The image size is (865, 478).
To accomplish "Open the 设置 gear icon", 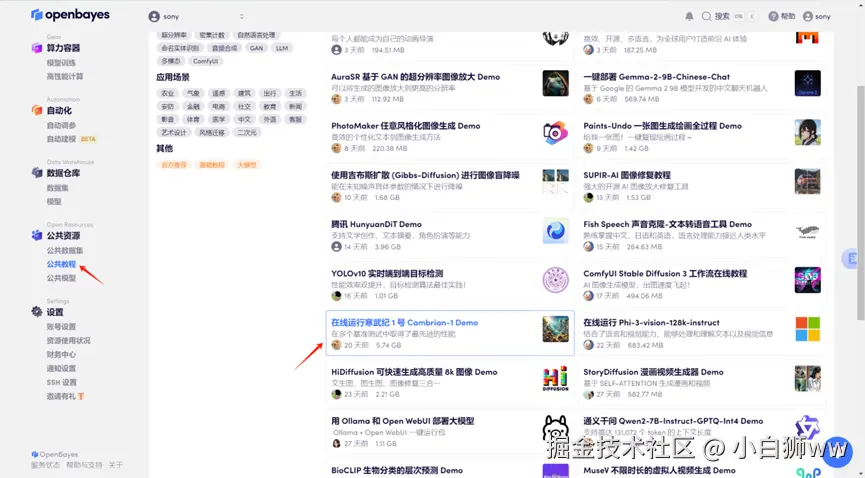I will (37, 312).
